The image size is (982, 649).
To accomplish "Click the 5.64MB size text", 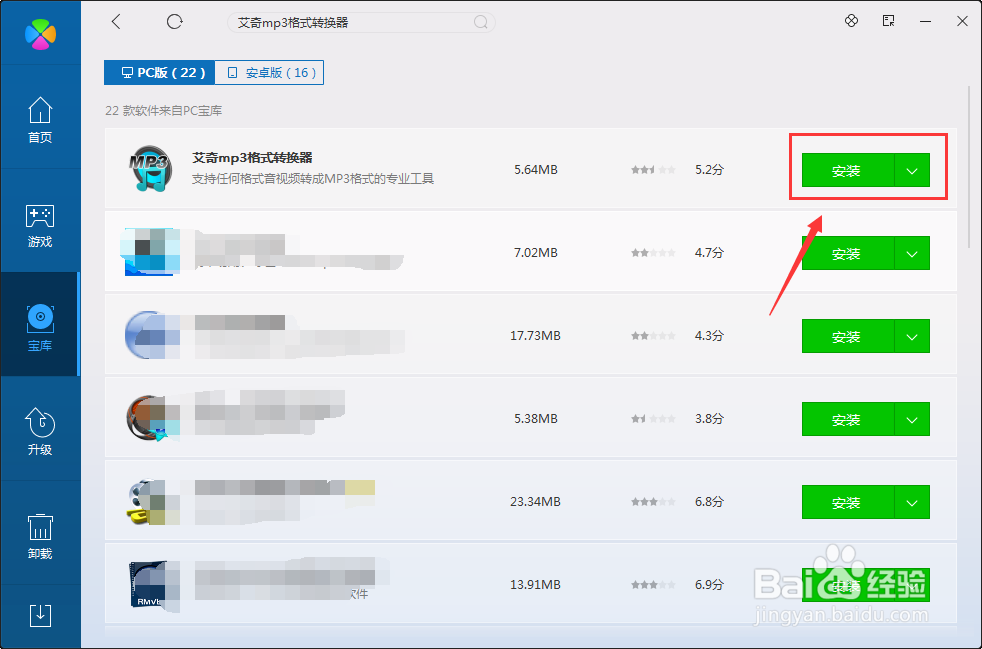I will [535, 170].
